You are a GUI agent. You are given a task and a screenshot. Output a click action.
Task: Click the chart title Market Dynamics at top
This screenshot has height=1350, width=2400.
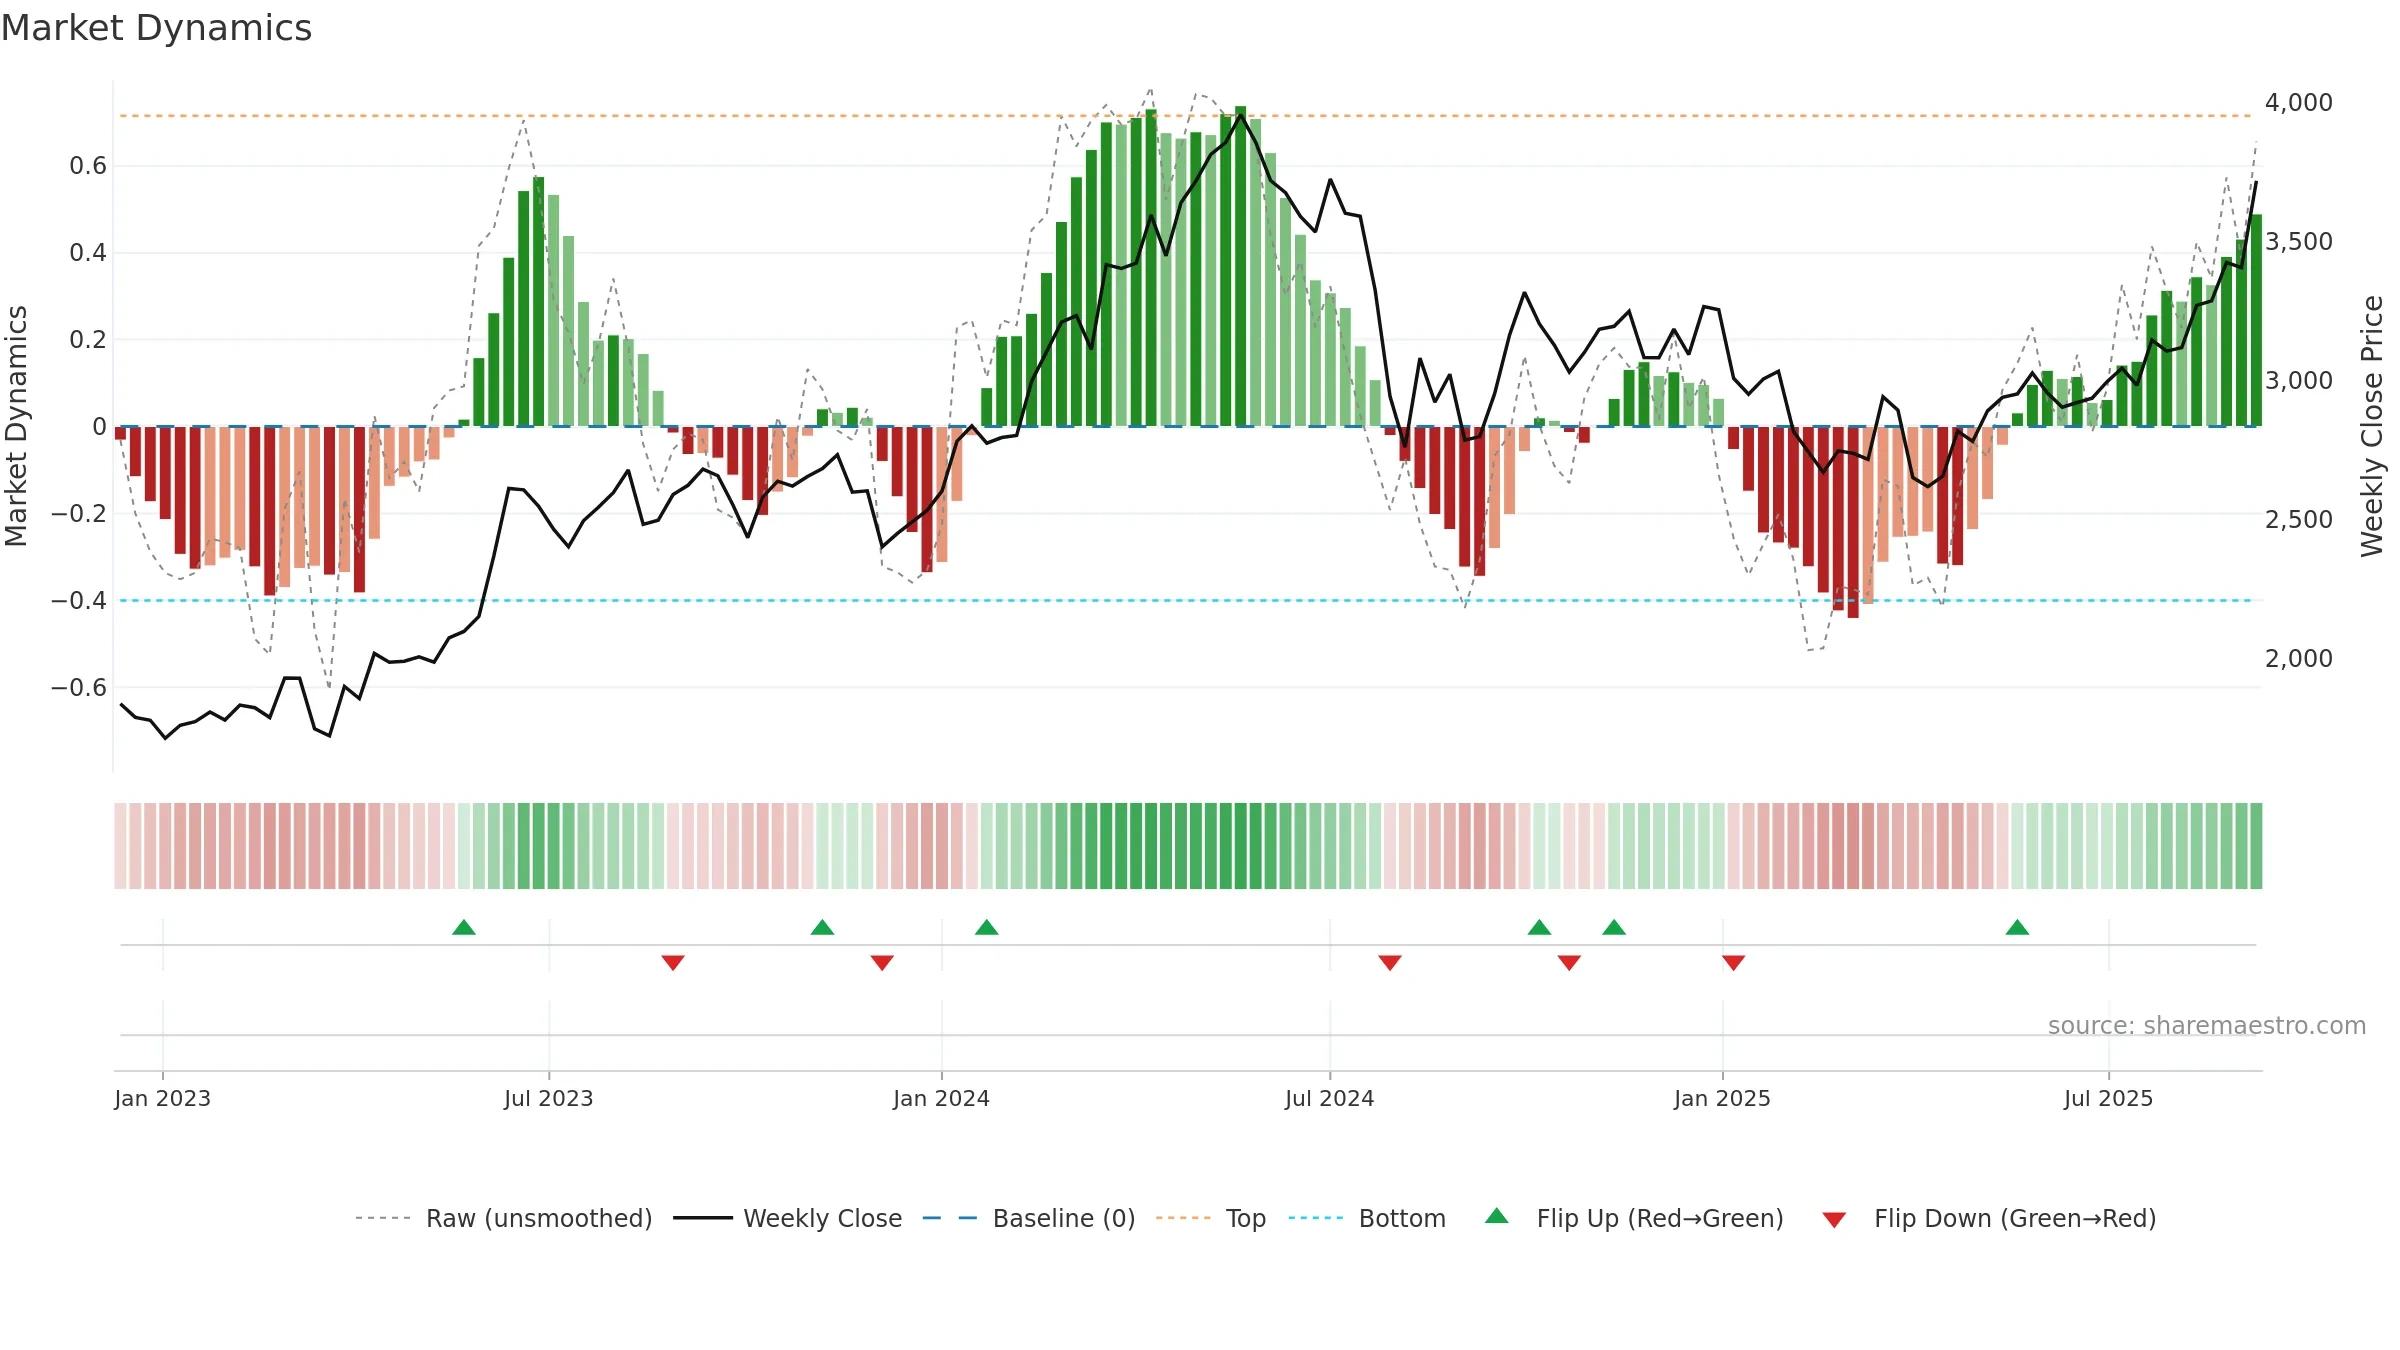[156, 28]
